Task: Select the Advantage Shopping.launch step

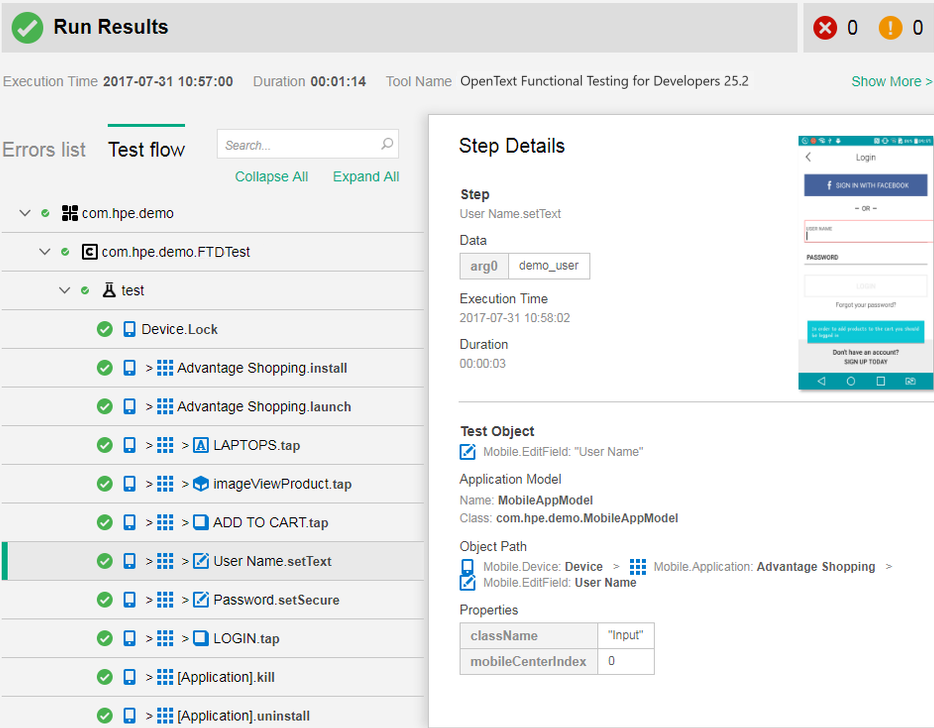Action: tap(264, 407)
